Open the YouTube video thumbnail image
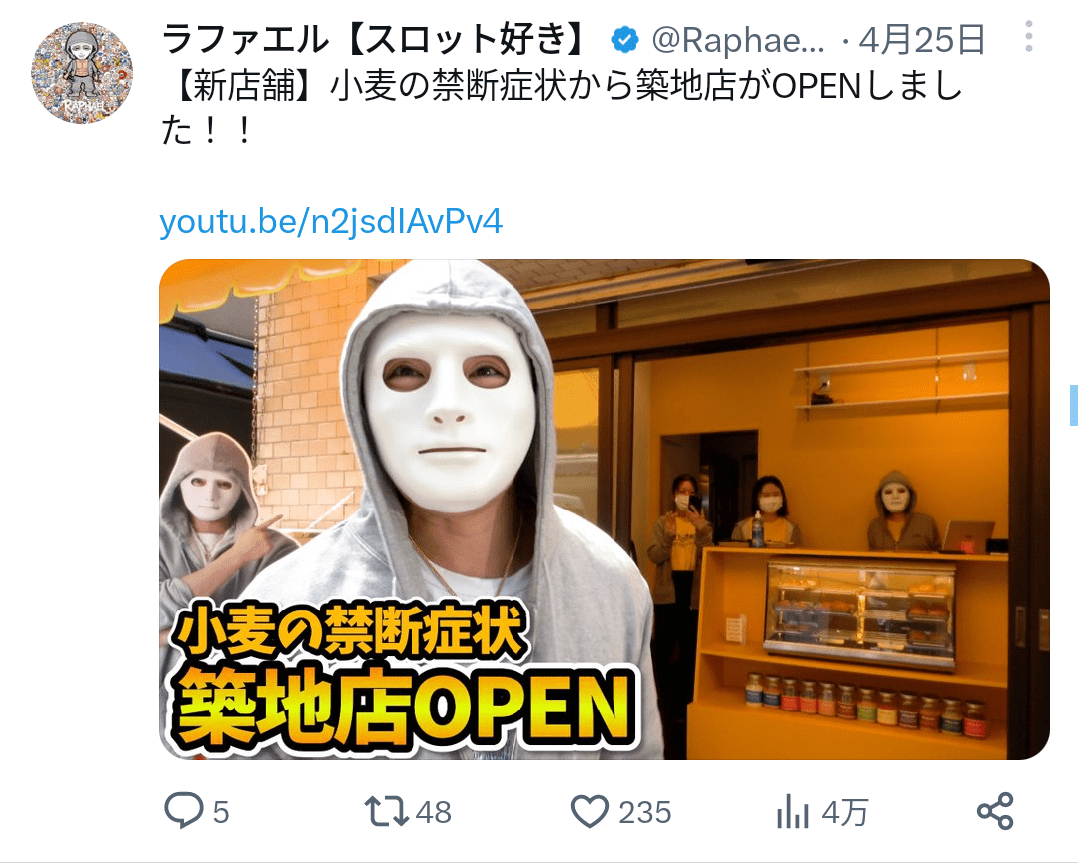 604,509
